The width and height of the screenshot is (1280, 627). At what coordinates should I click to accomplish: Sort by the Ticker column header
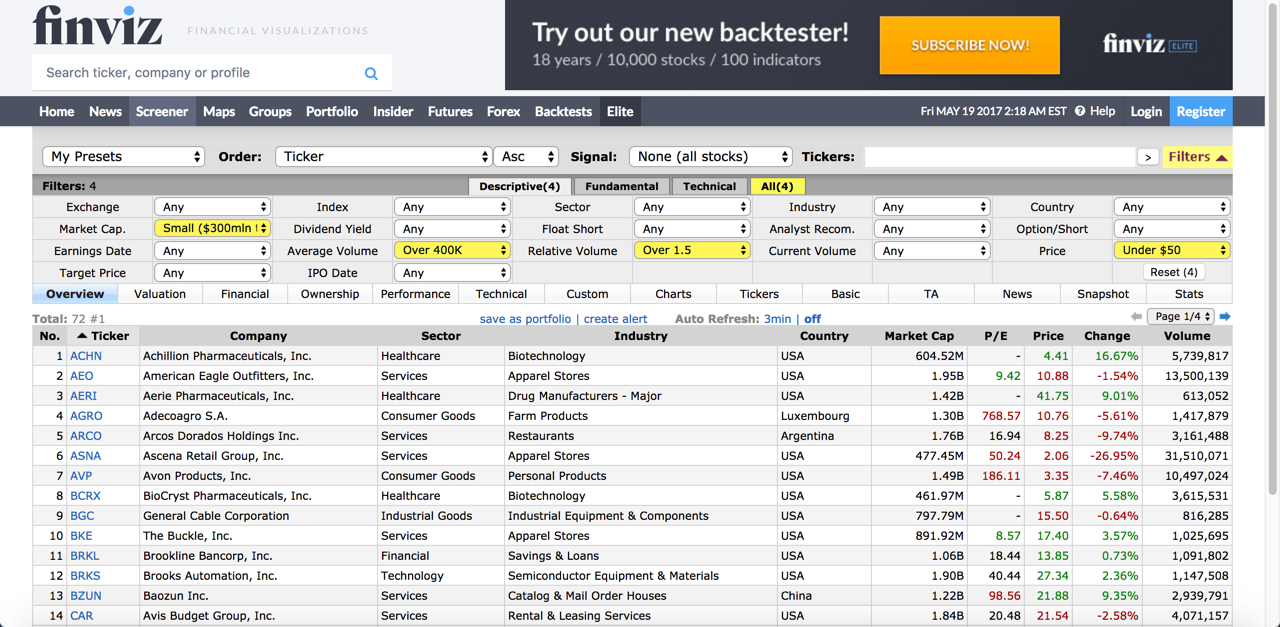click(x=104, y=336)
